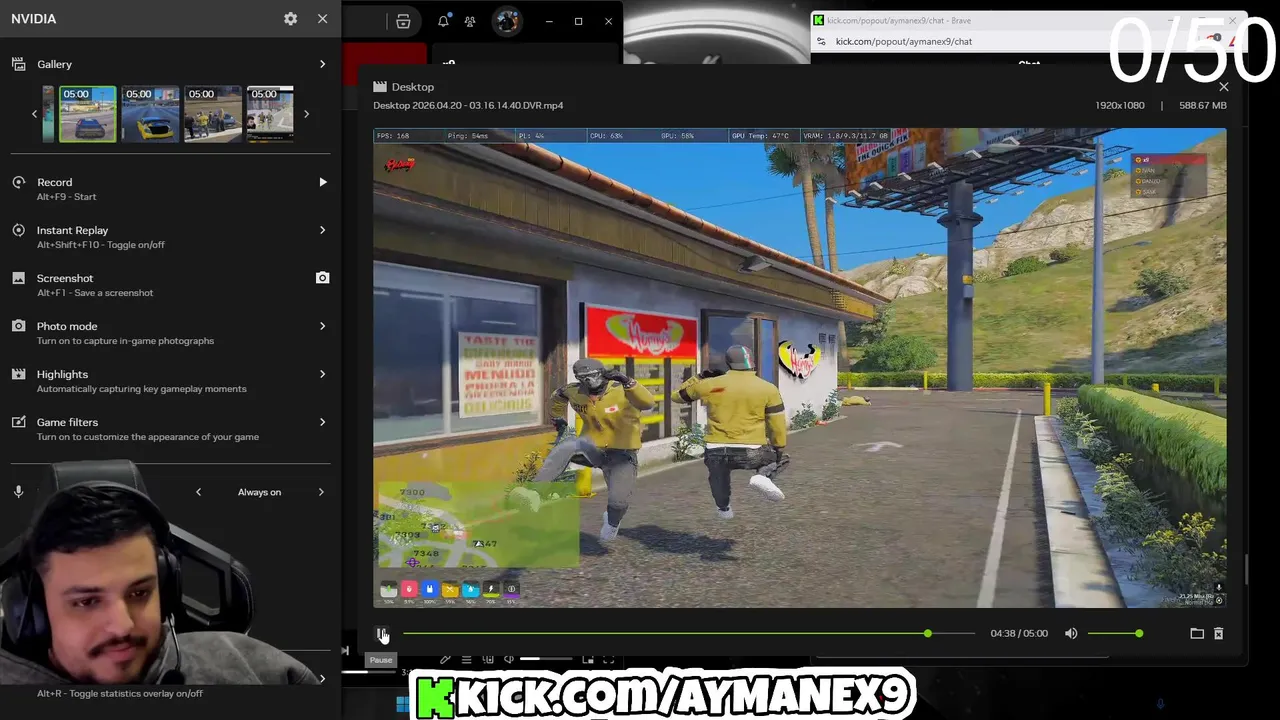This screenshot has height=720, width=1280.
Task: Open the Windows Start button
Action: pos(402,704)
